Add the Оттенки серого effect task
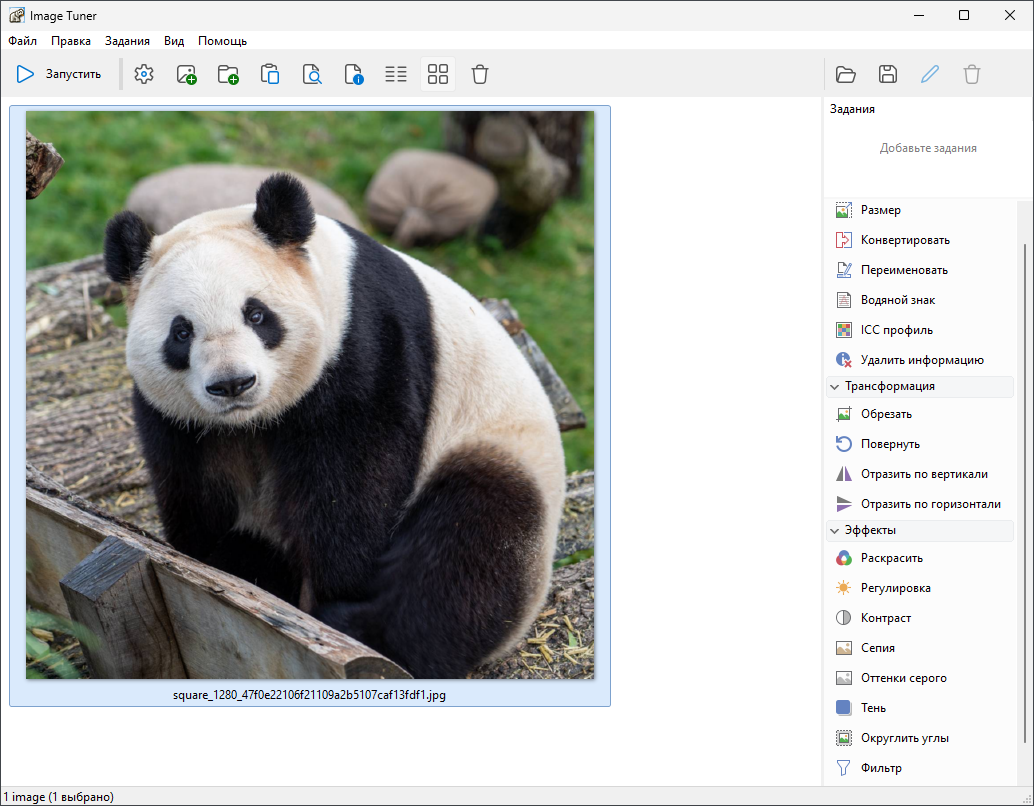The width and height of the screenshot is (1034, 806). [903, 678]
